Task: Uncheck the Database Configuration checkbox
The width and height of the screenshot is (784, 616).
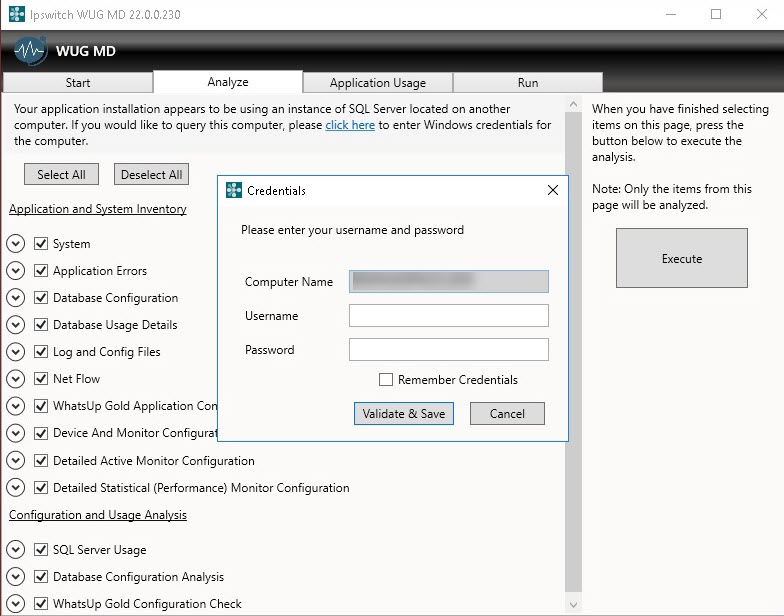Action: (41, 298)
